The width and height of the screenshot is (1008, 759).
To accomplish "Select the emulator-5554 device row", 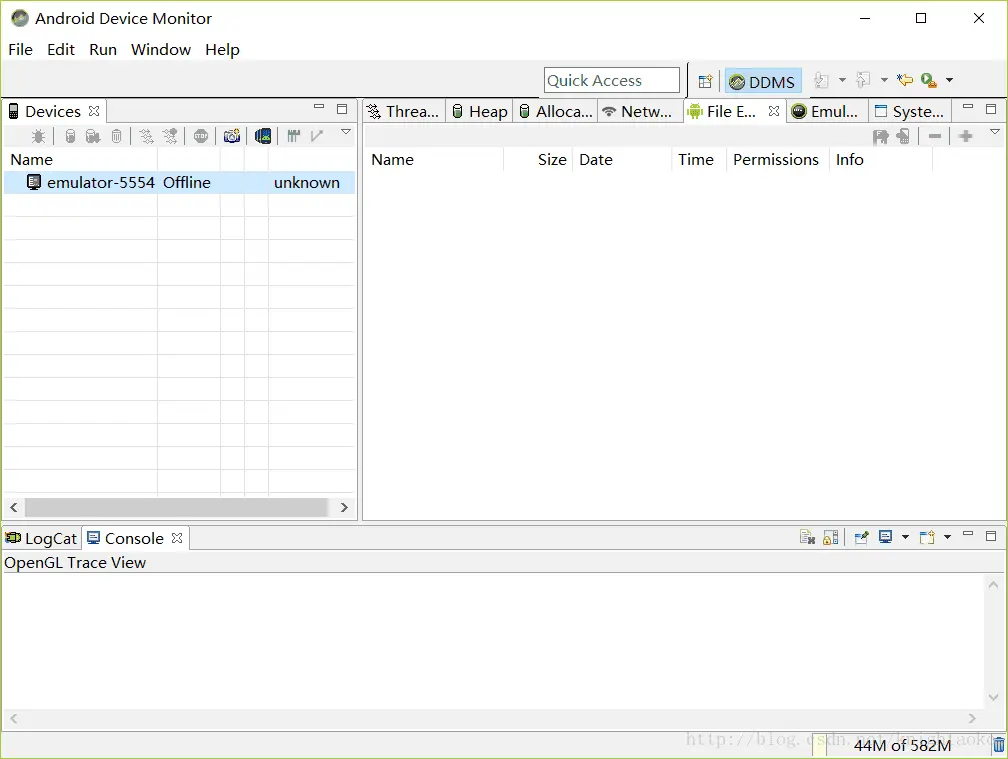I will pyautogui.click(x=180, y=183).
